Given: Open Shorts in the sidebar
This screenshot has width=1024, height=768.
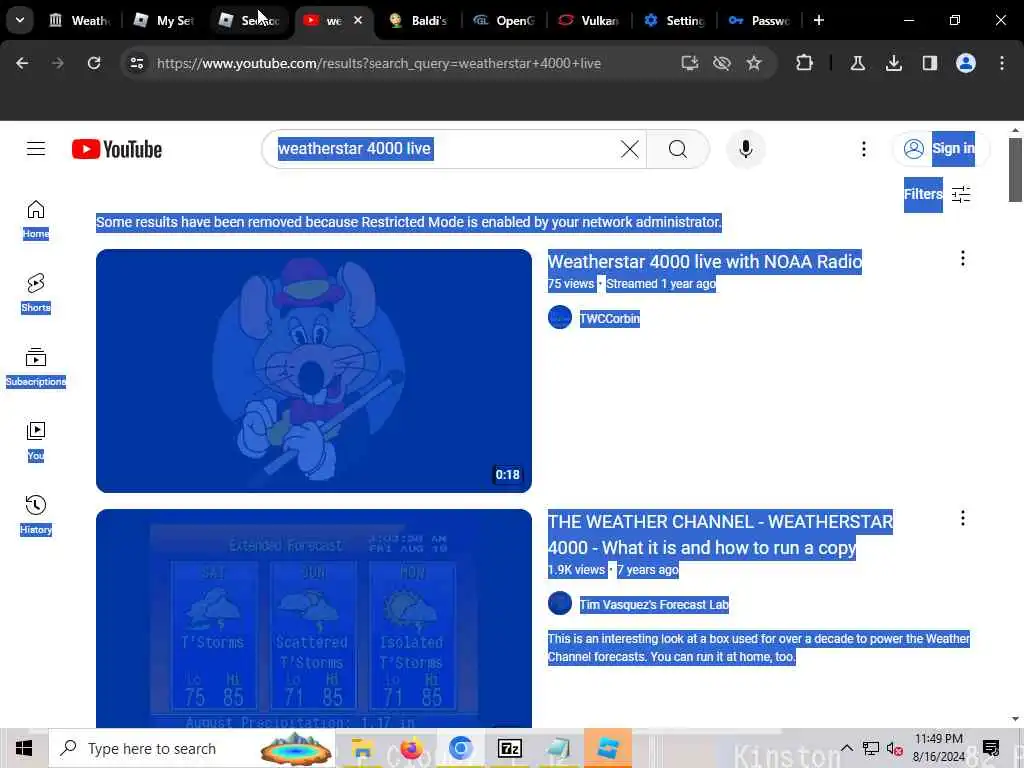Looking at the screenshot, I should 36,293.
